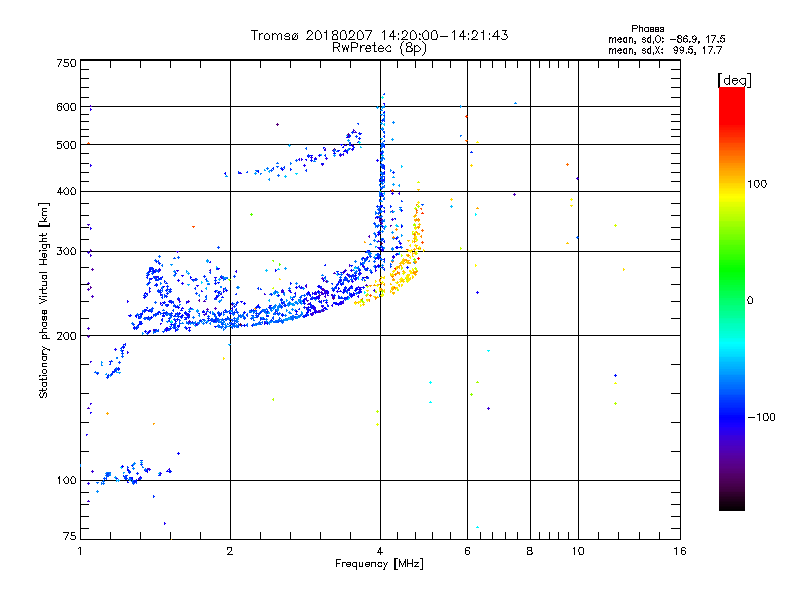Click the '300' y-axis tick label

(66, 251)
